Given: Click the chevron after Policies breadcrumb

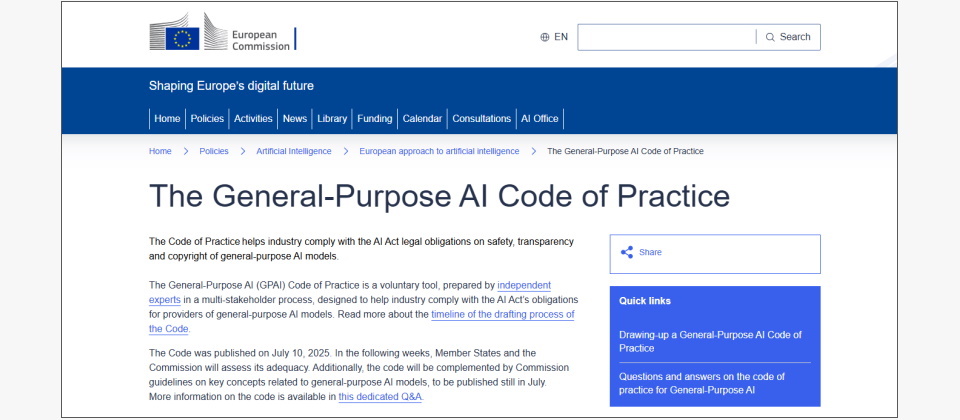Looking at the screenshot, I should (242, 151).
